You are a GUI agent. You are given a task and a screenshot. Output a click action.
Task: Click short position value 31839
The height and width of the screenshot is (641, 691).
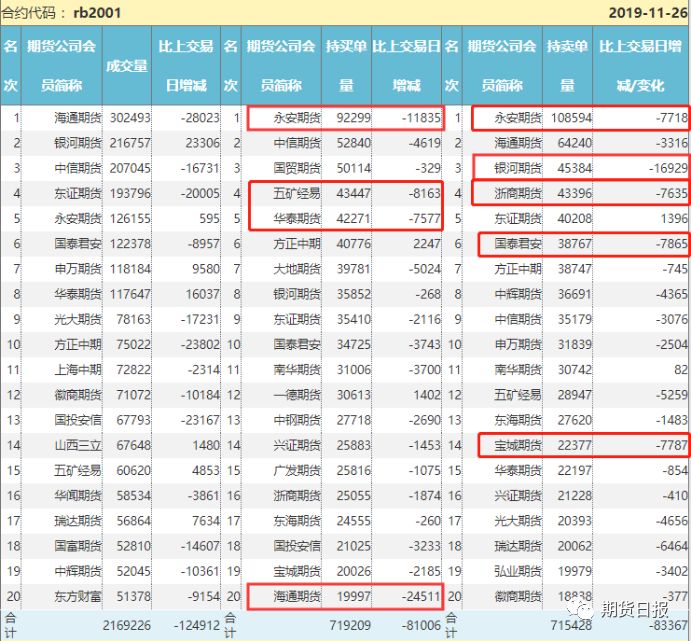[x=575, y=344]
